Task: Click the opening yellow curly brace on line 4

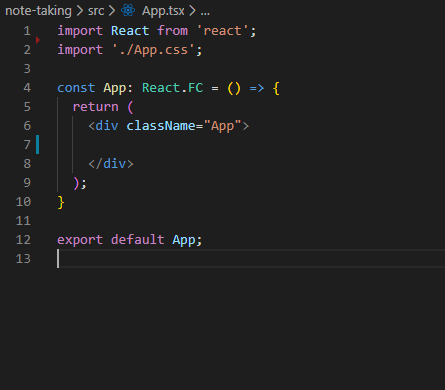Action: pyautogui.click(x=276, y=88)
